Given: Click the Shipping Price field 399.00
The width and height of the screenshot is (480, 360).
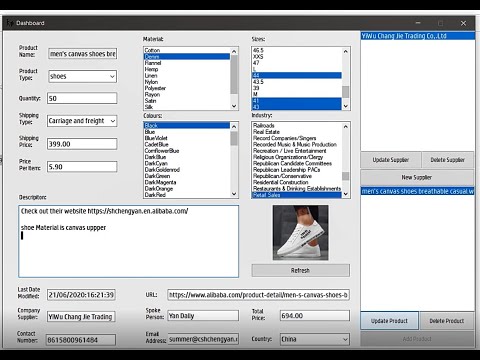Looking at the screenshot, I should click(x=82, y=144).
